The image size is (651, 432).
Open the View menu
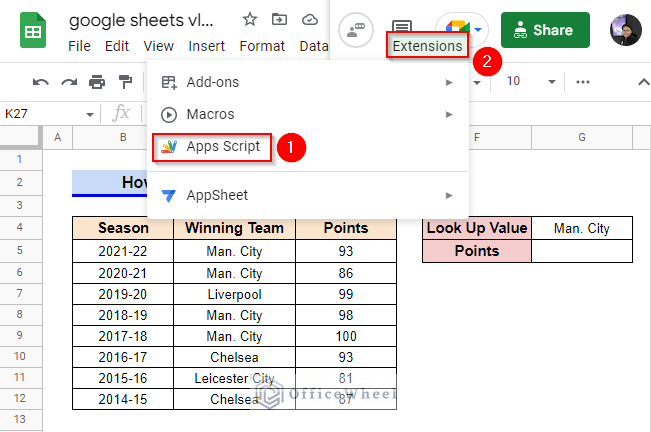tap(159, 46)
